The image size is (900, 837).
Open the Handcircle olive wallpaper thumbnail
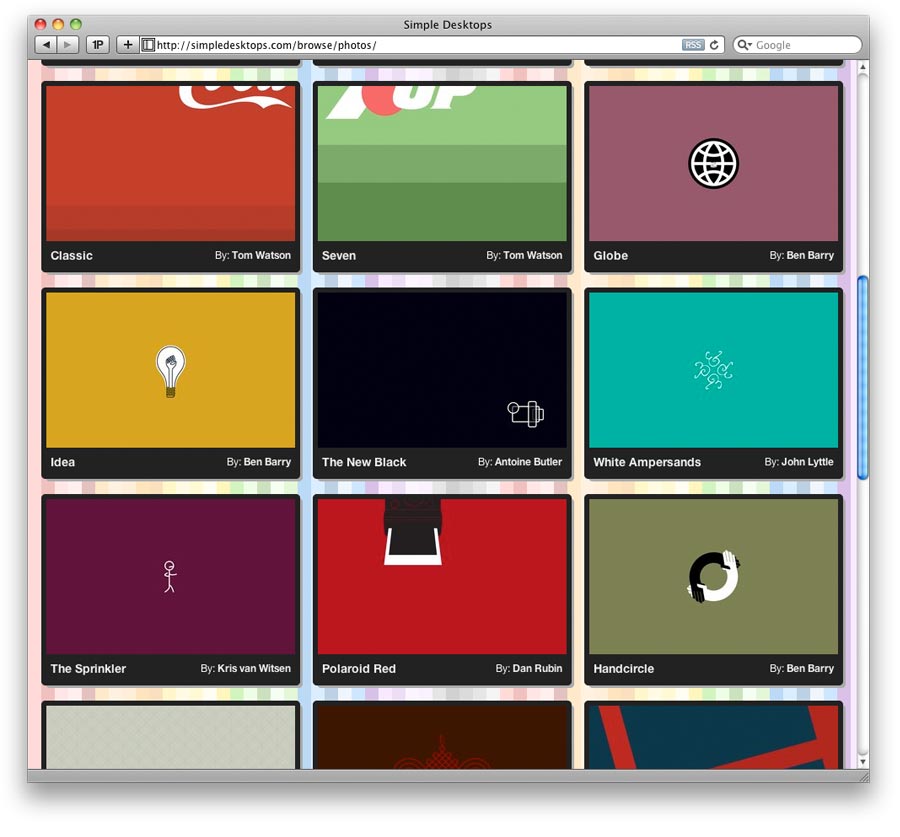click(x=713, y=576)
